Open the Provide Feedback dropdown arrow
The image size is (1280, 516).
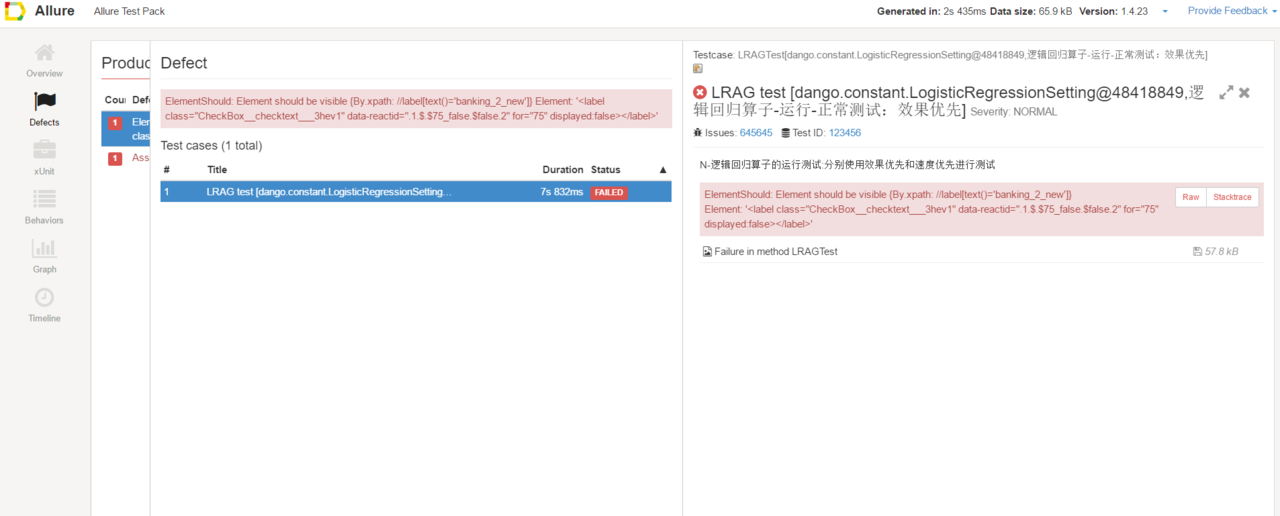coord(1275,12)
